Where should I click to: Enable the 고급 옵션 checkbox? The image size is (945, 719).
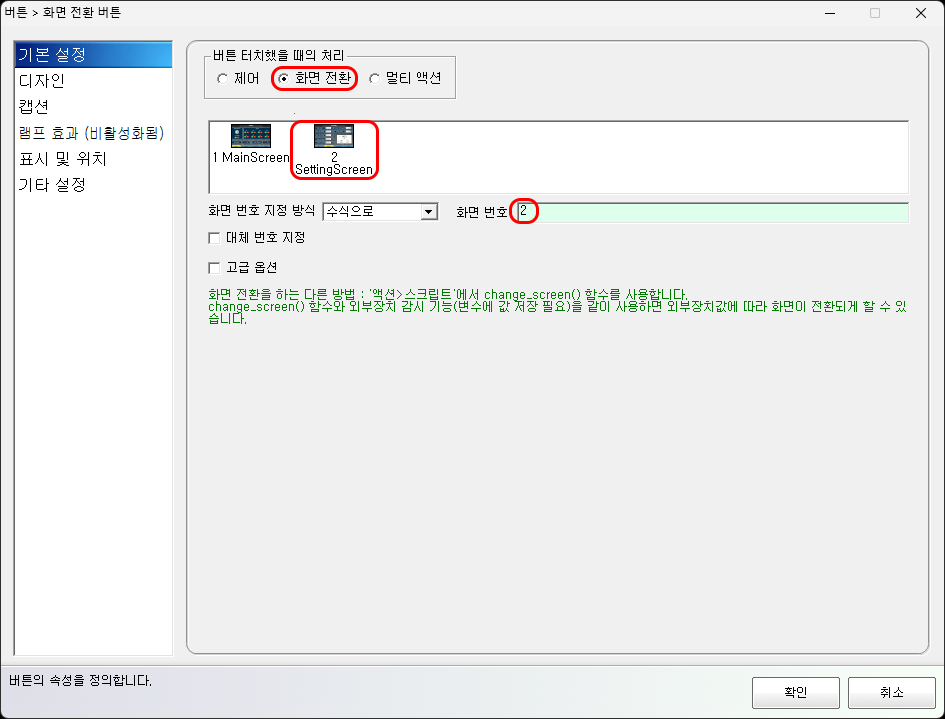pyautogui.click(x=214, y=268)
